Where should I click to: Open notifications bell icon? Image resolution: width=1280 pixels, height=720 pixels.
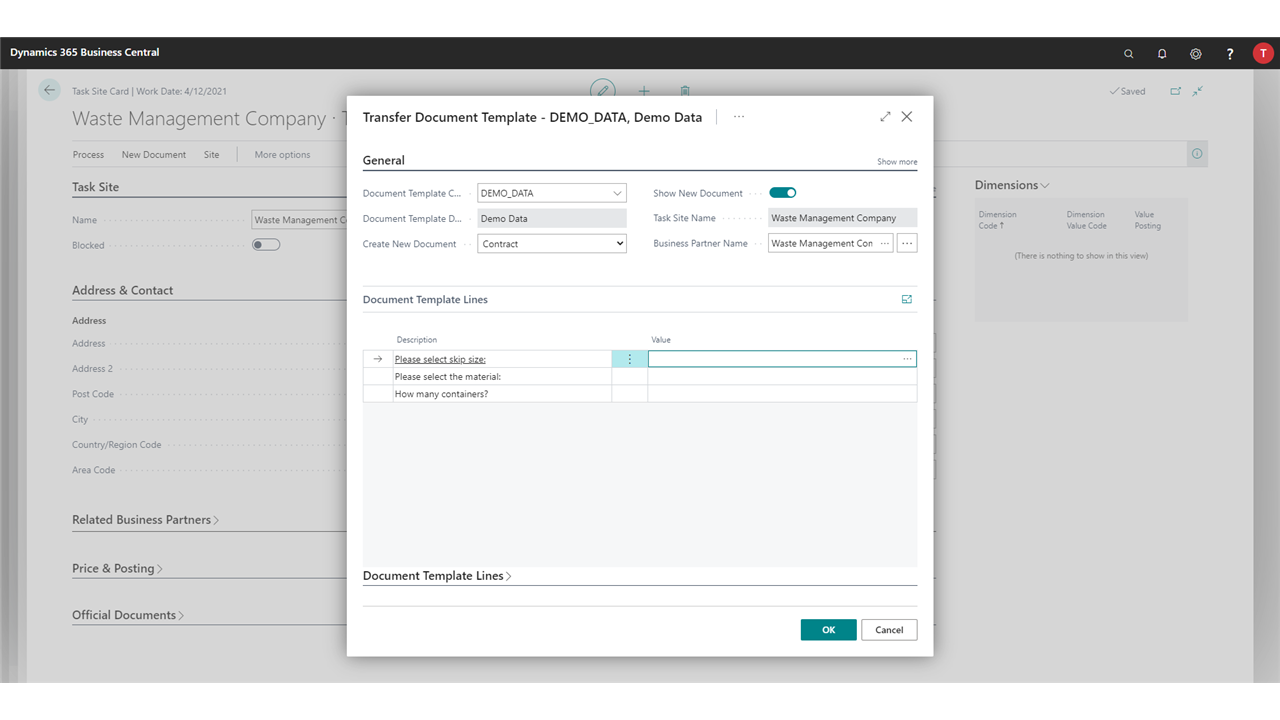click(x=1162, y=54)
